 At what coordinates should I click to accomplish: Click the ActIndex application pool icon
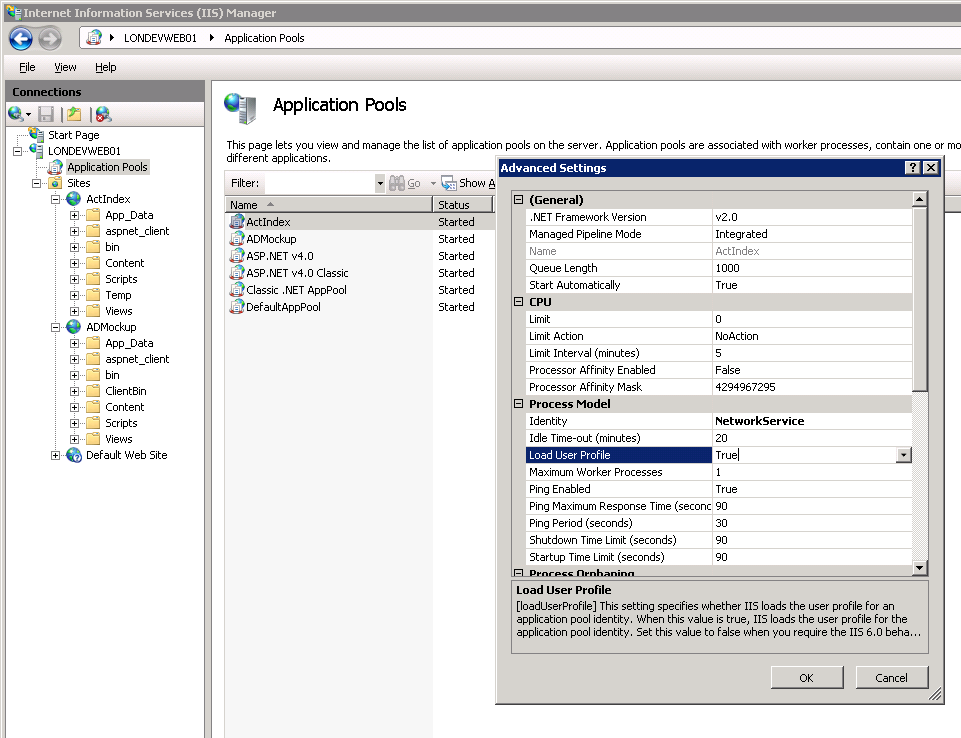coord(237,222)
